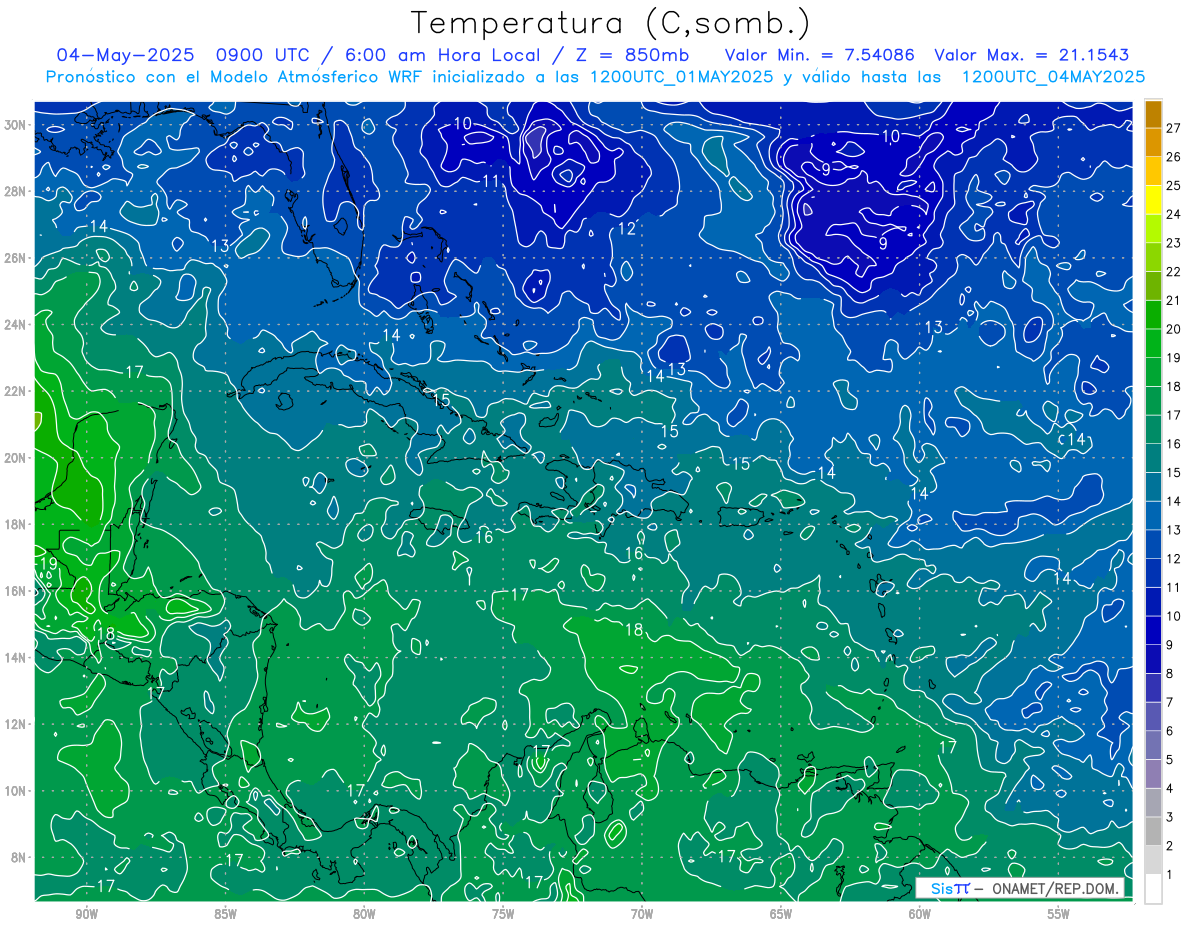This screenshot has width=1200, height=927.
Task: Click the latitude axis label "20N"
Action: [x=14, y=458]
